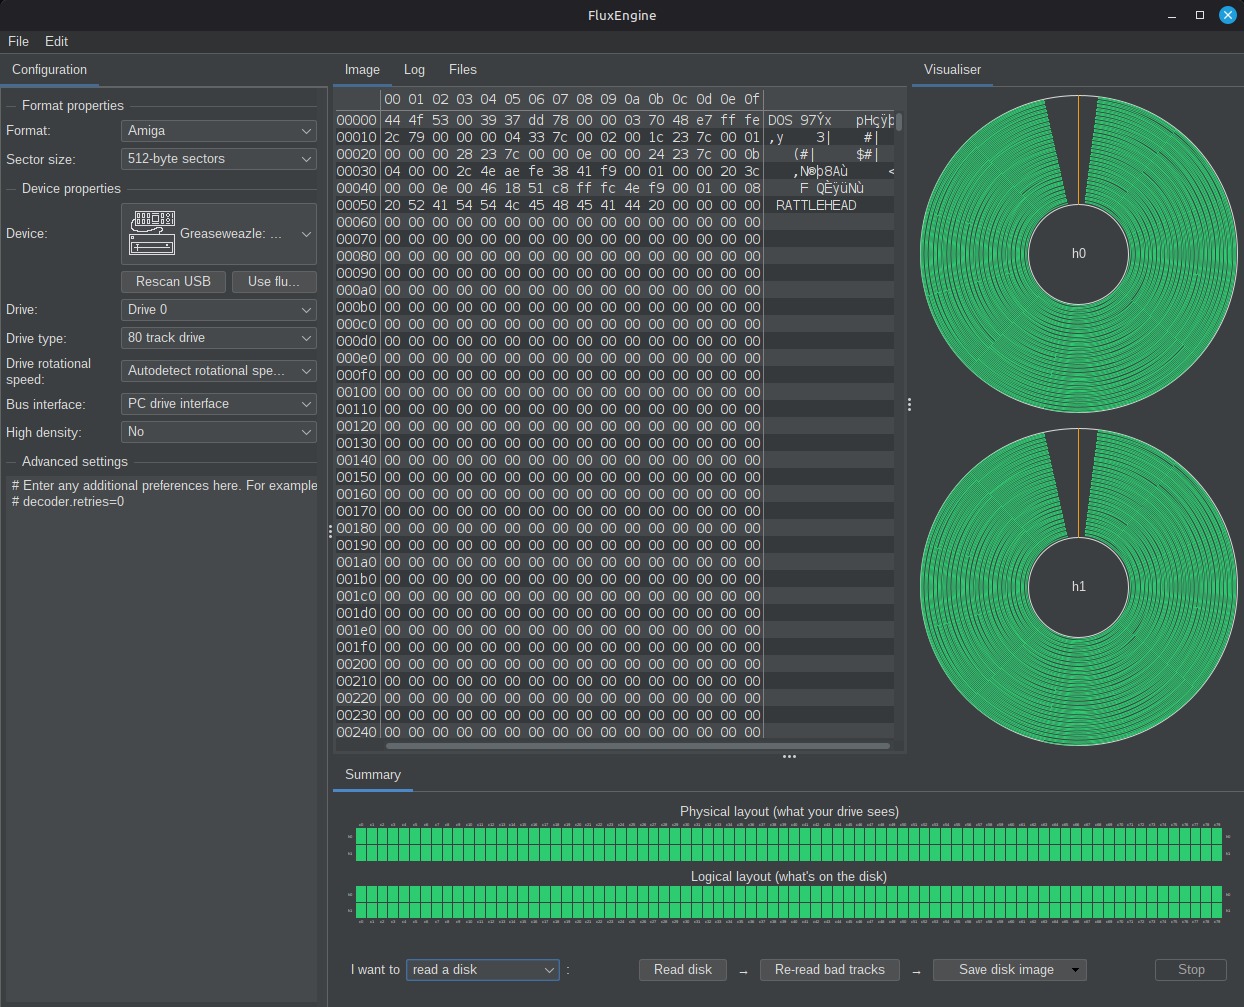Open the Bus interface dropdown

(218, 404)
